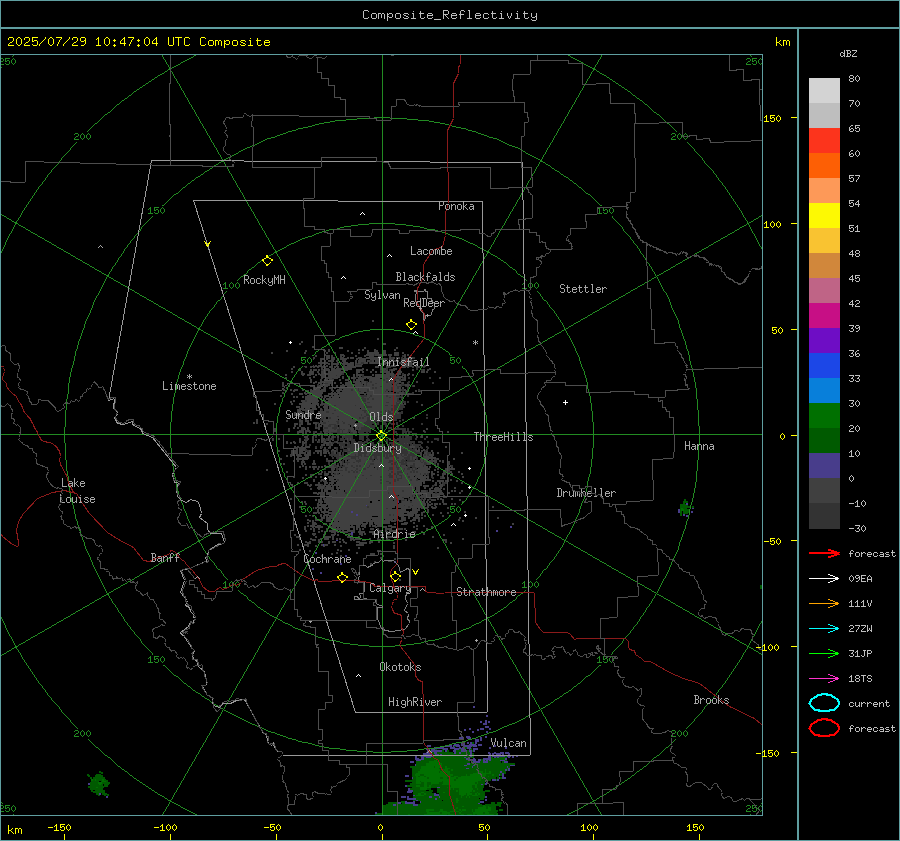Click the Lacombe city label
900x841 pixels.
pos(431,251)
